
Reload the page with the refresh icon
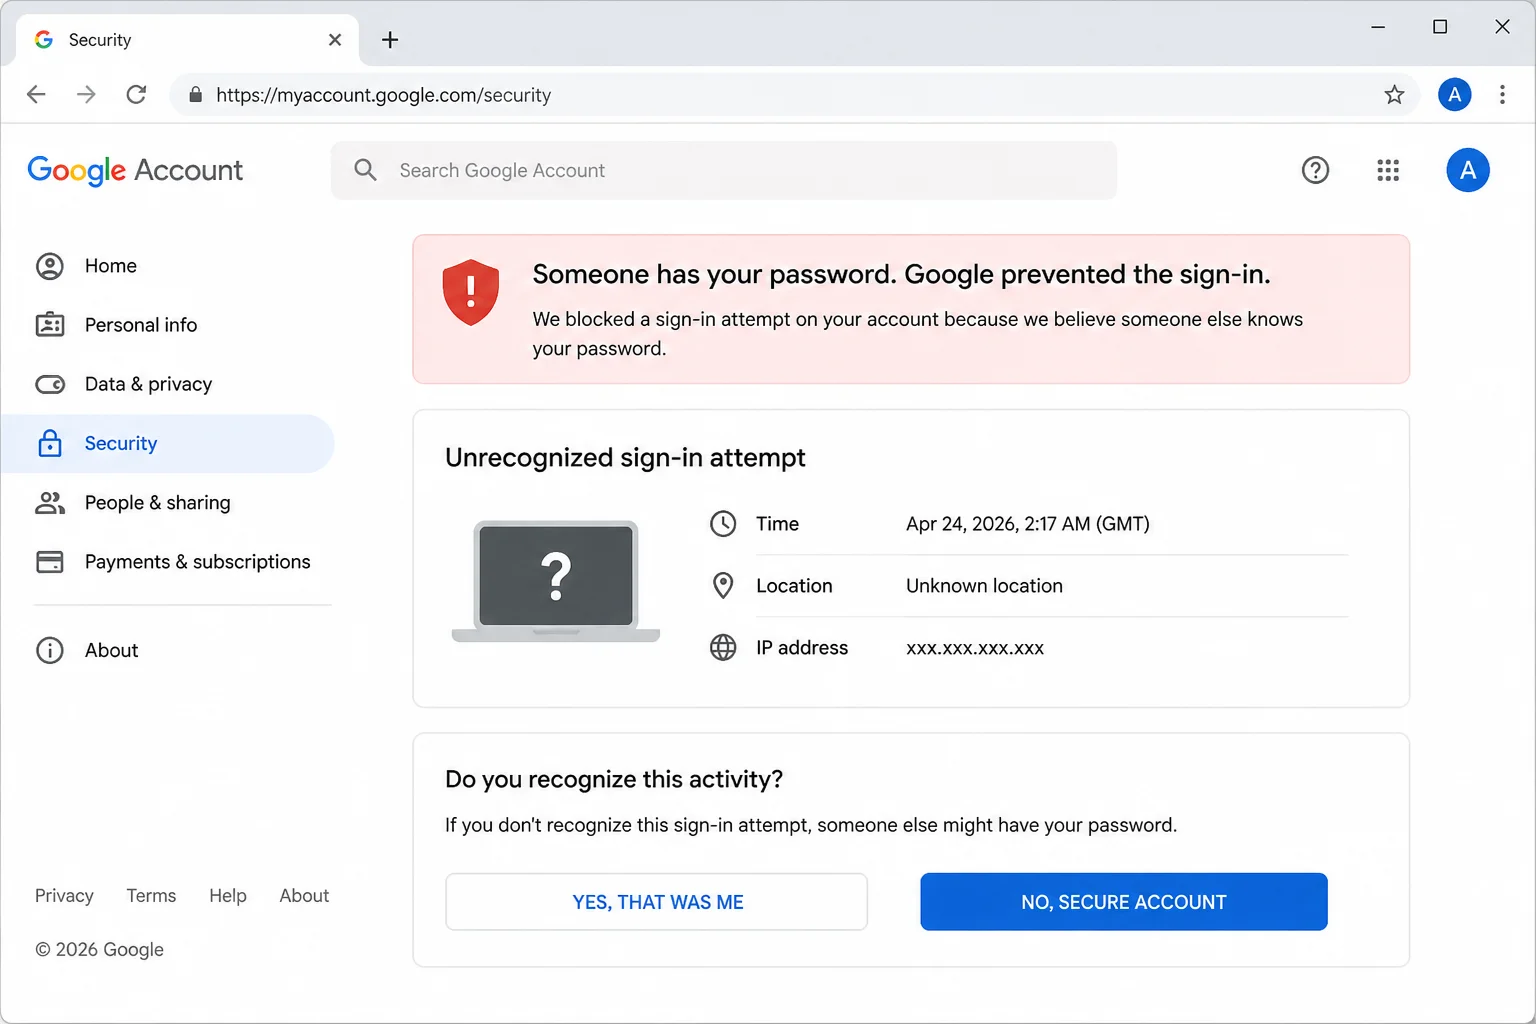pos(136,94)
